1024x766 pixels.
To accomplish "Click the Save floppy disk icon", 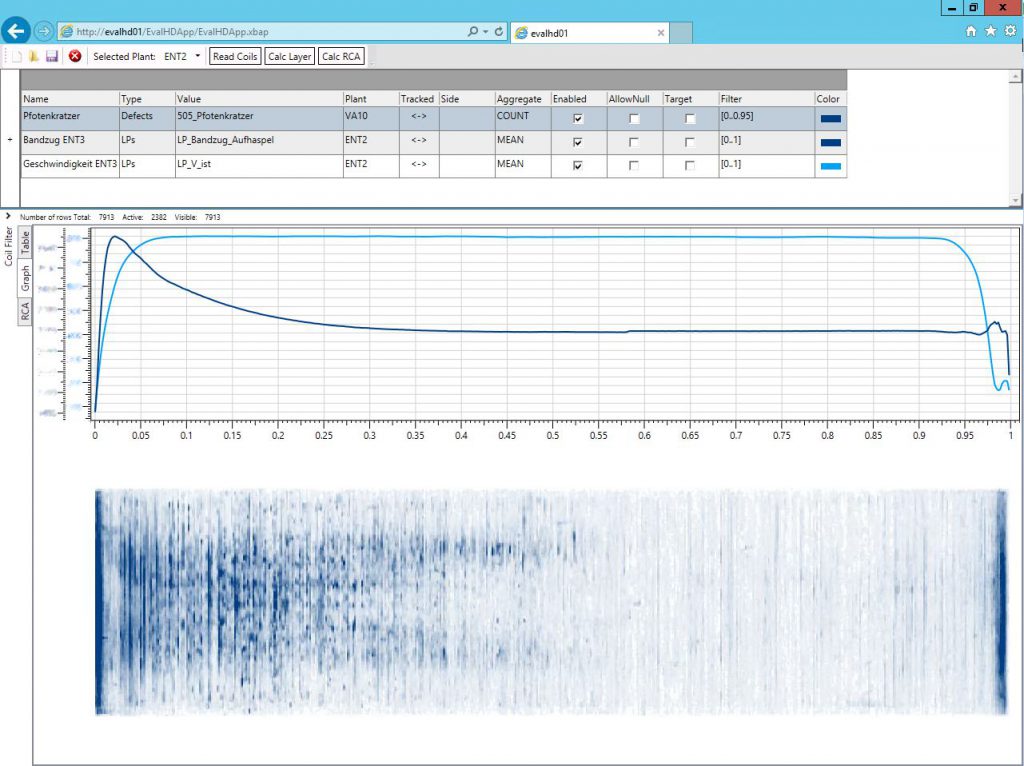I will click(52, 57).
